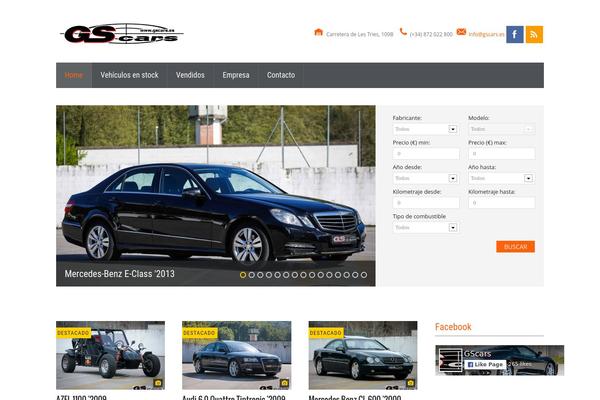The width and height of the screenshot is (600, 400).
Task: Focus the Precio (€) max field
Action: click(x=502, y=154)
